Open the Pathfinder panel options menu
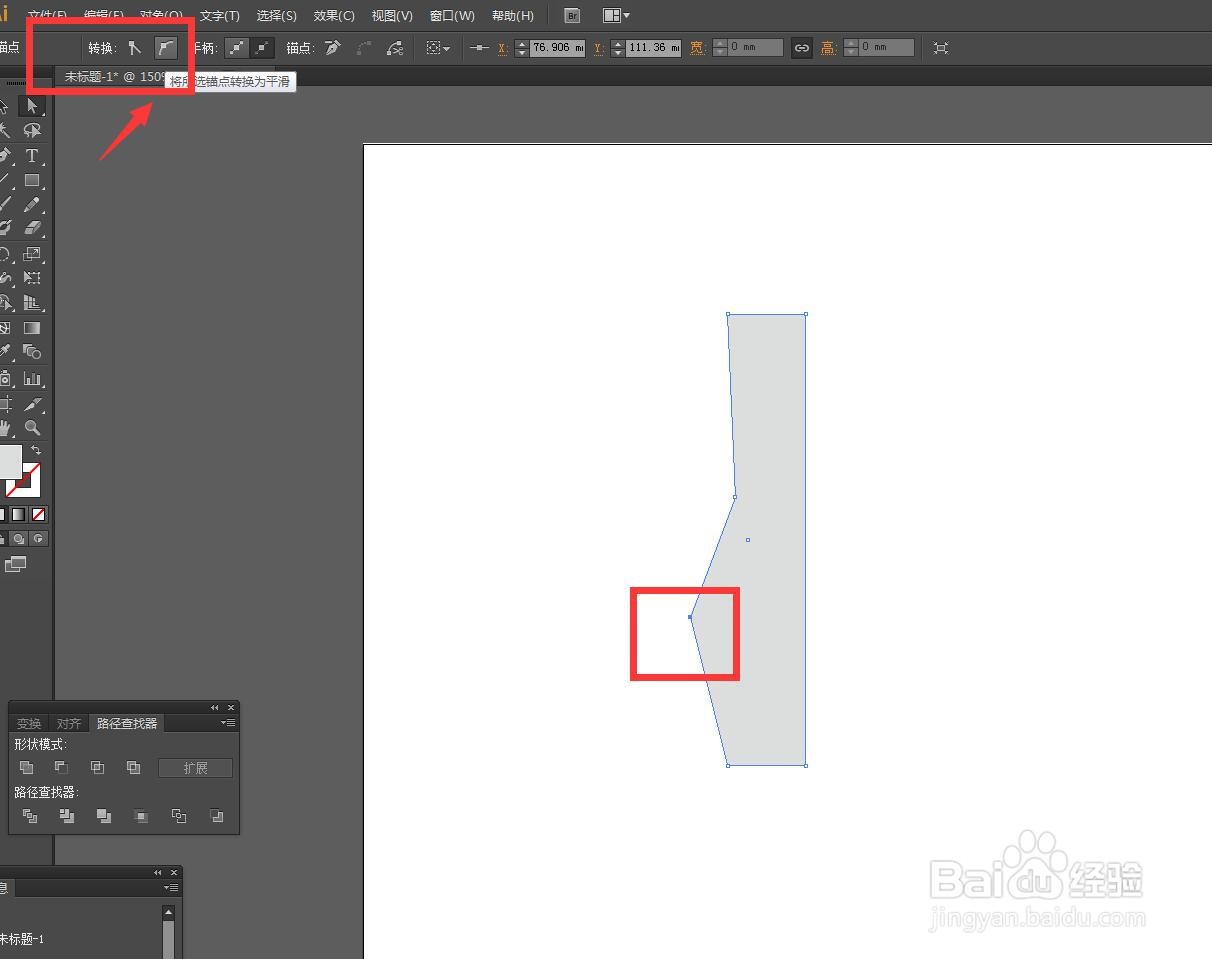This screenshot has height=959, width=1212. [228, 723]
